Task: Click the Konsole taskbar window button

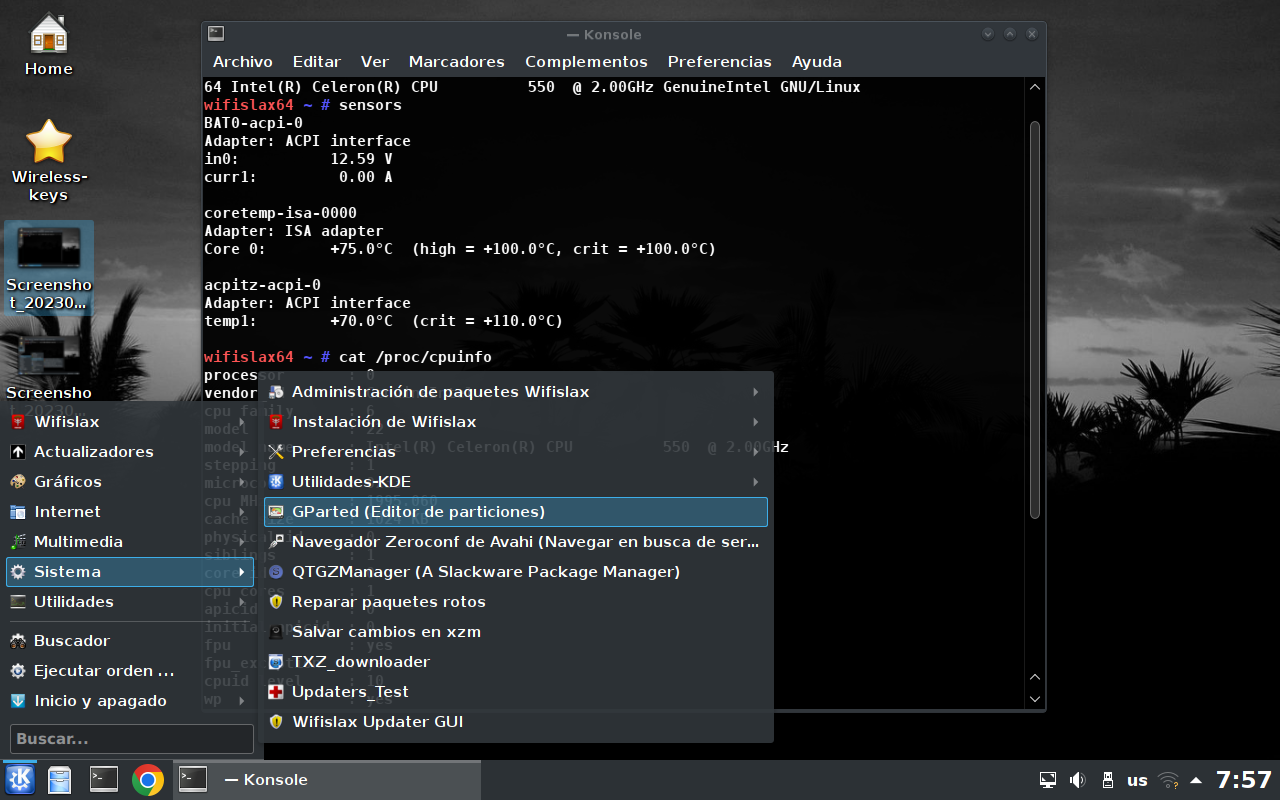Action: [328, 780]
